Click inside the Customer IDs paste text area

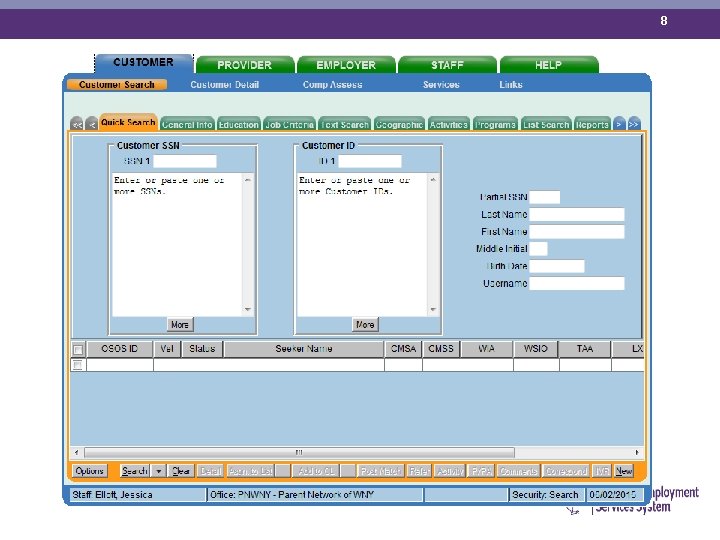(363, 244)
